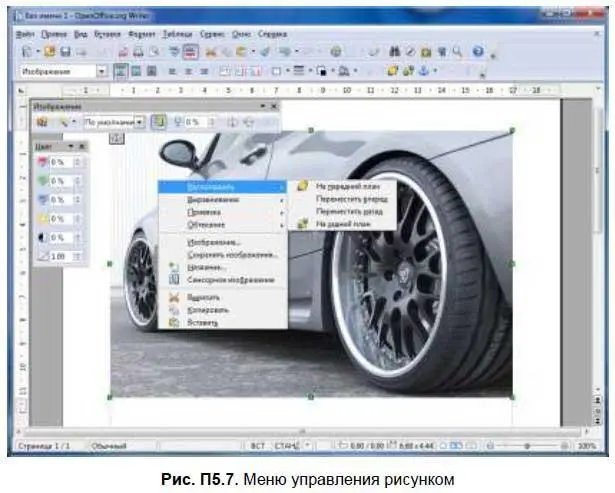Click the New document icon
The image size is (615, 493).
[x=27, y=51]
